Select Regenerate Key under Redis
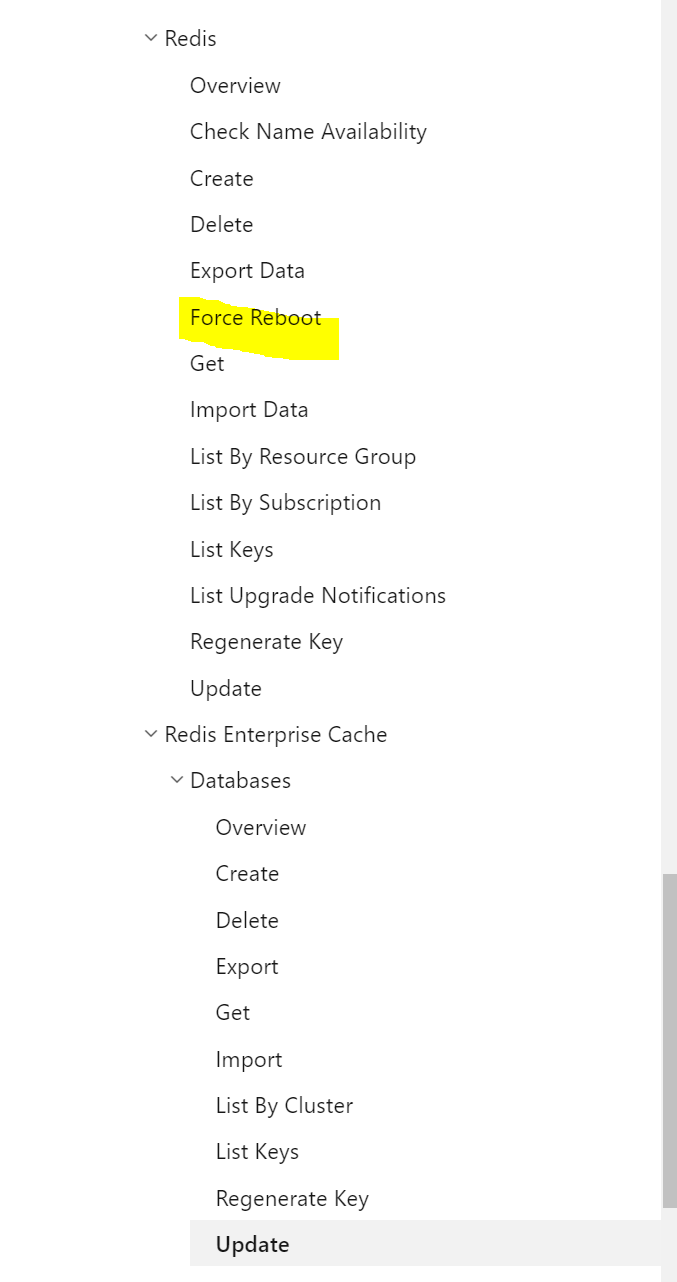The width and height of the screenshot is (677, 1282). pos(266,641)
